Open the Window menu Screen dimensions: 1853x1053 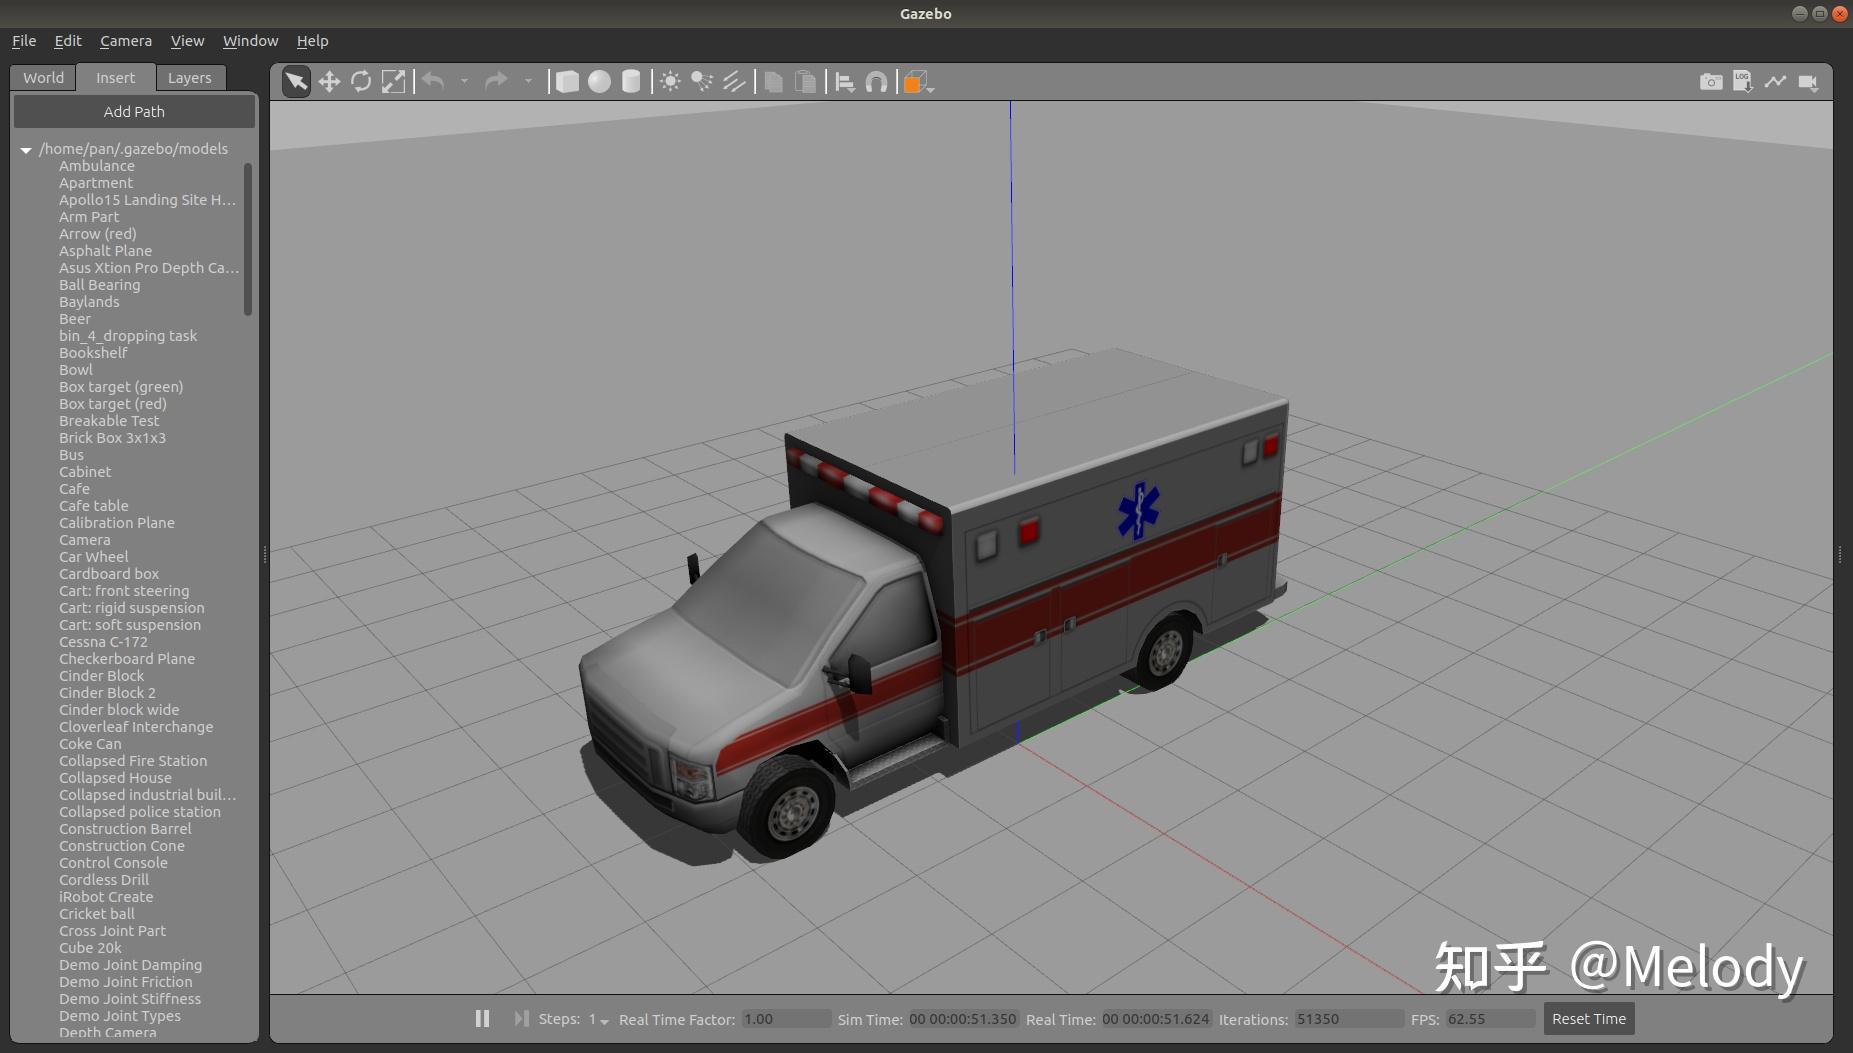[x=250, y=41]
